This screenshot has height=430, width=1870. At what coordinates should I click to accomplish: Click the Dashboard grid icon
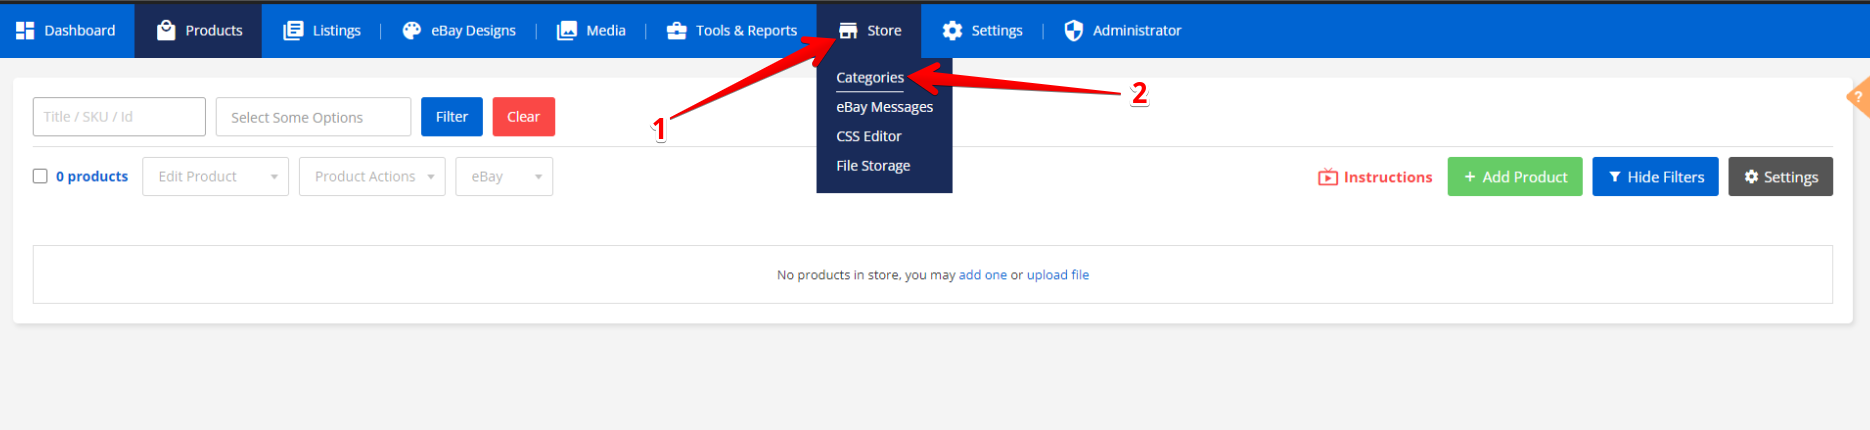click(25, 31)
